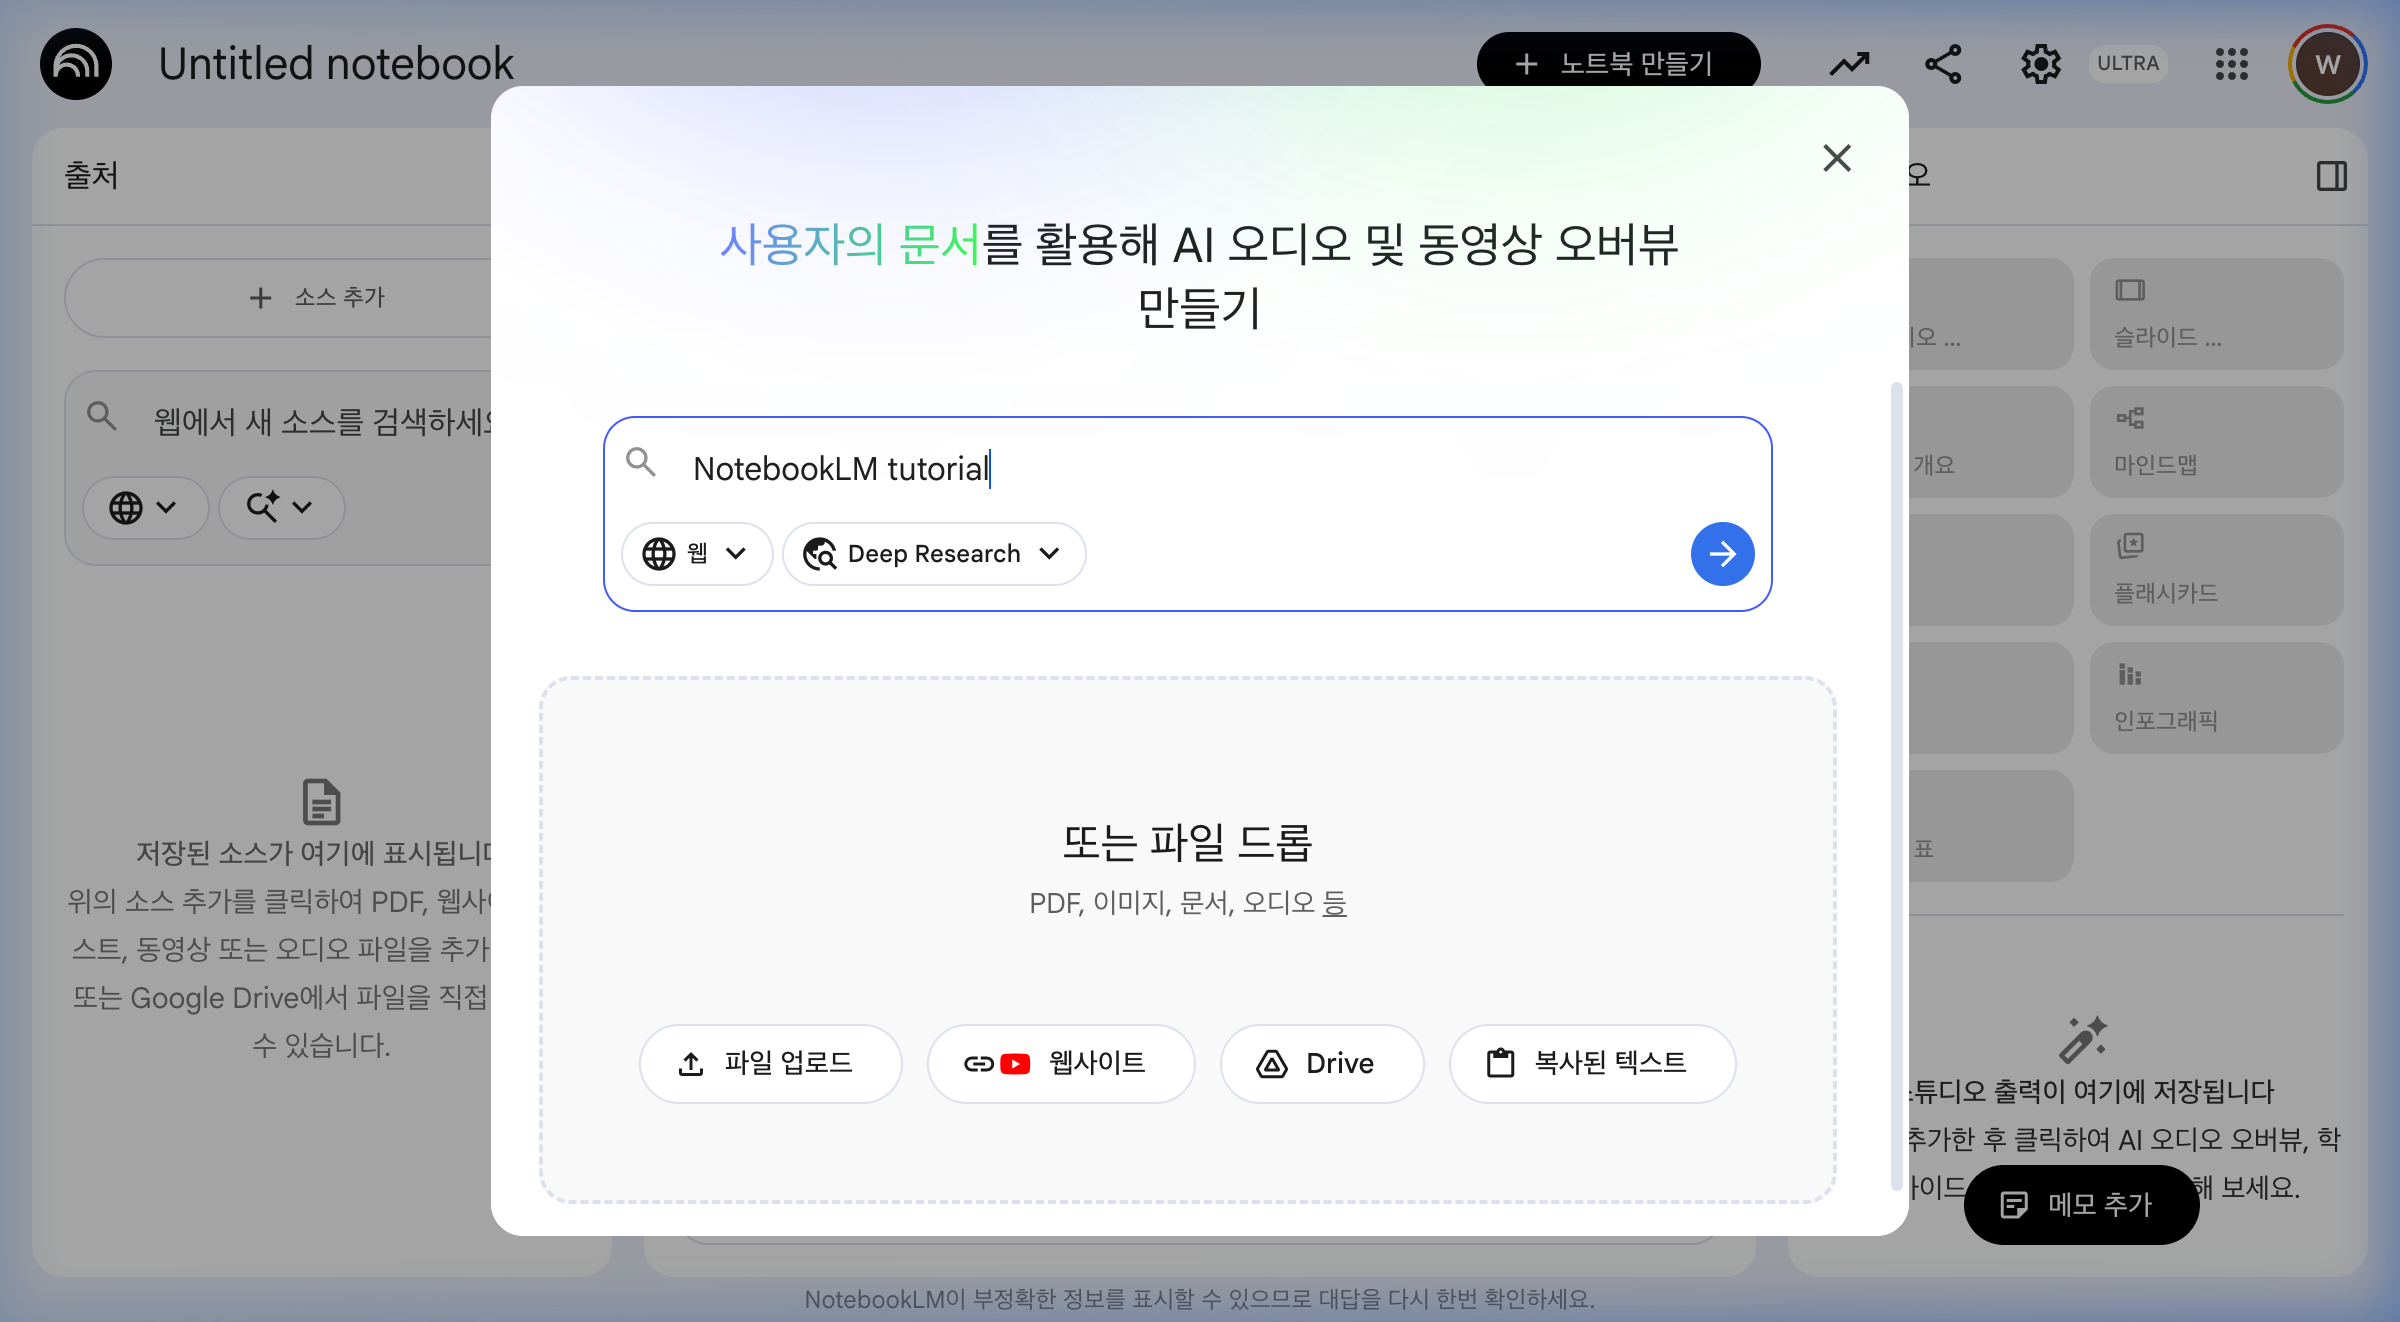Click the 웹사이트 YouTube link button
2400x1322 pixels.
click(1060, 1064)
